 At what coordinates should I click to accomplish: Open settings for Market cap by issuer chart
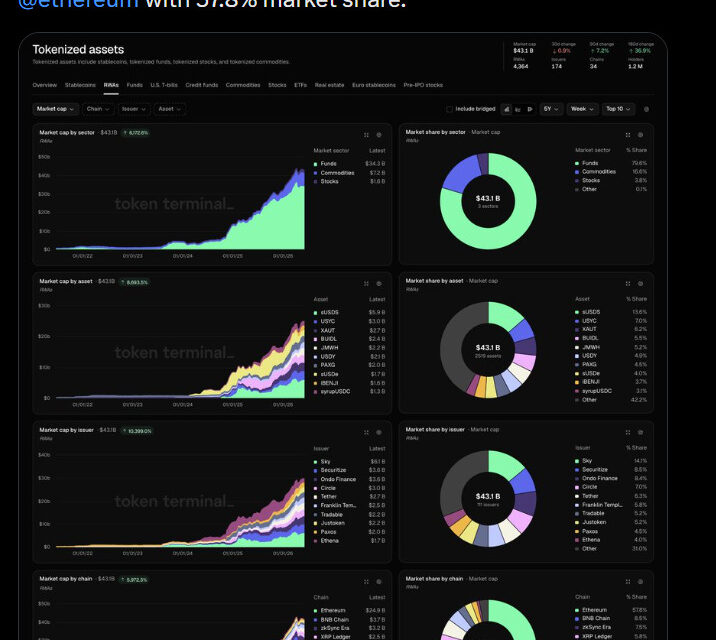coord(379,432)
